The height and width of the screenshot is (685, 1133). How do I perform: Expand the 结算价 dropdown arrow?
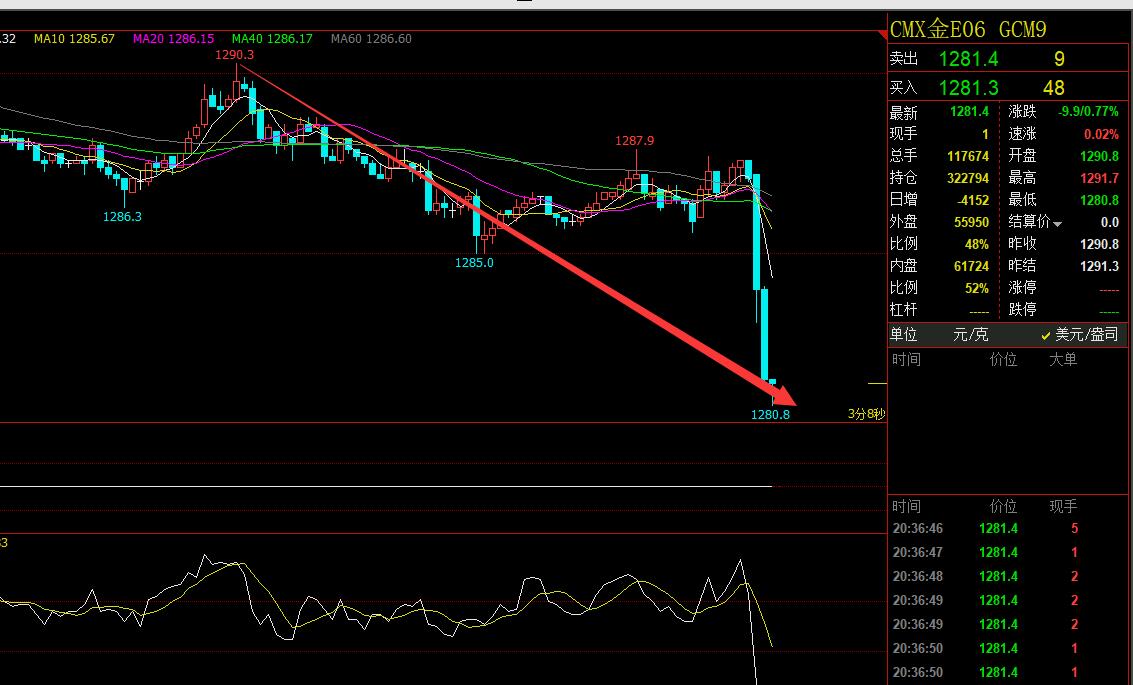[x=1057, y=223]
